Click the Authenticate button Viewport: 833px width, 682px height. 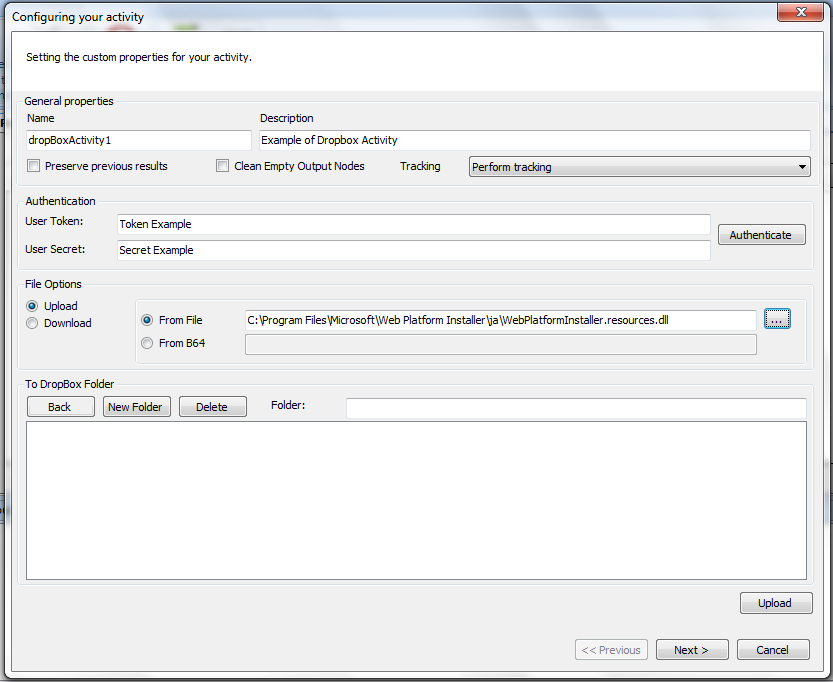pyautogui.click(x=761, y=235)
